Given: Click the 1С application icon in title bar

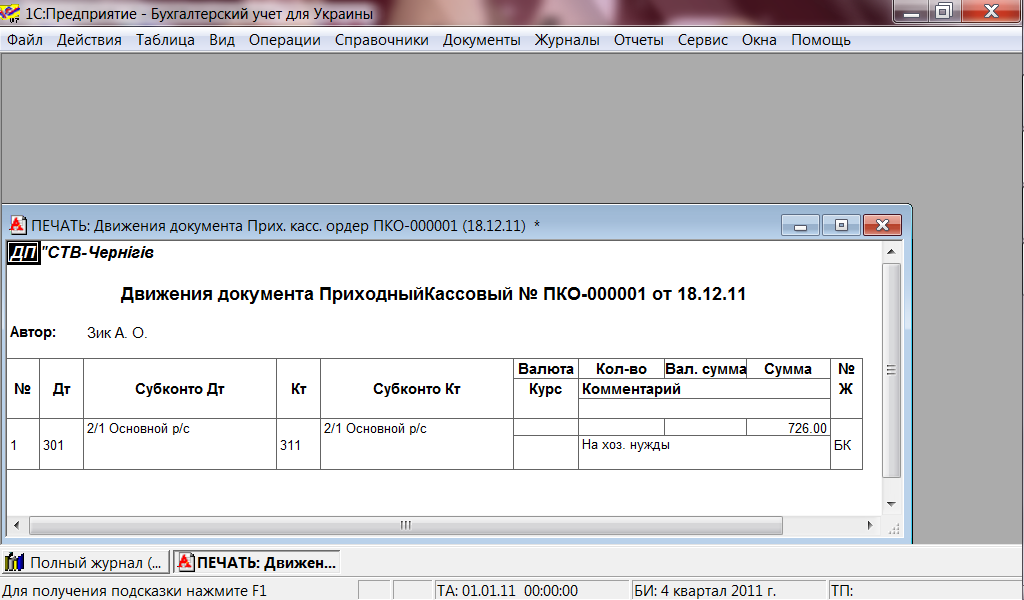Looking at the screenshot, I should click(x=10, y=12).
